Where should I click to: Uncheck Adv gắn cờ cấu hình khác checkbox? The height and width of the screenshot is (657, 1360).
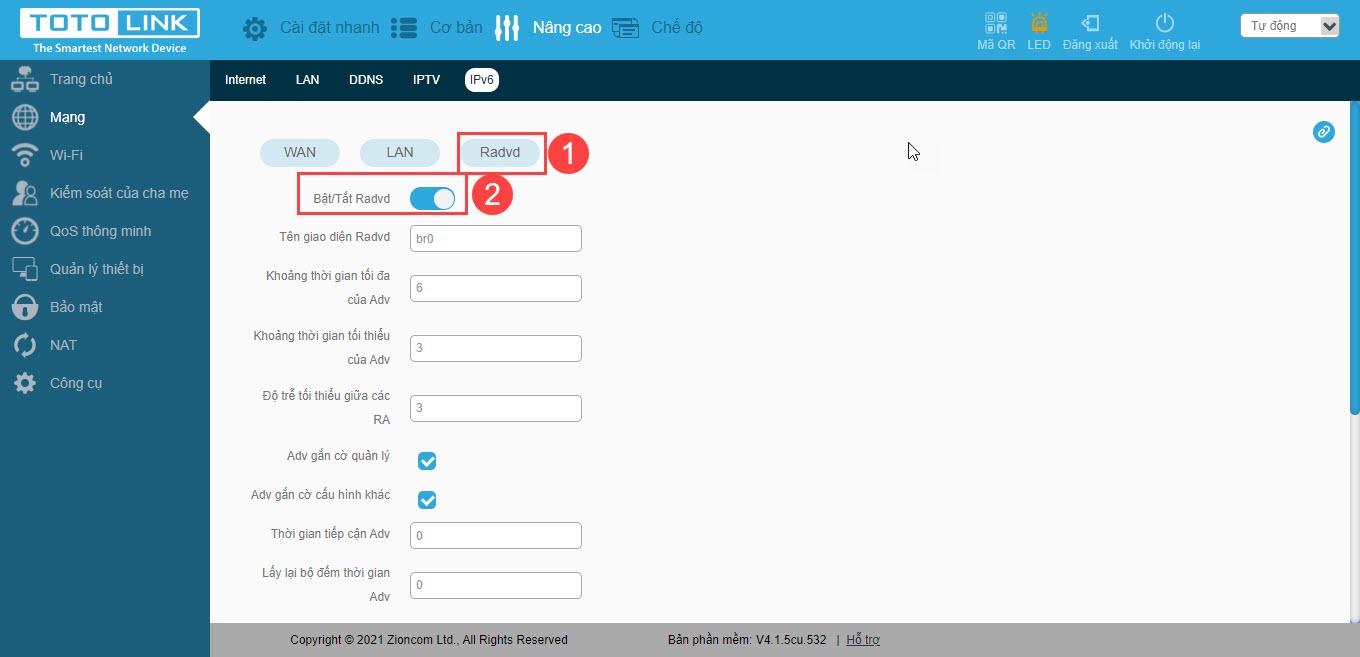(x=427, y=500)
